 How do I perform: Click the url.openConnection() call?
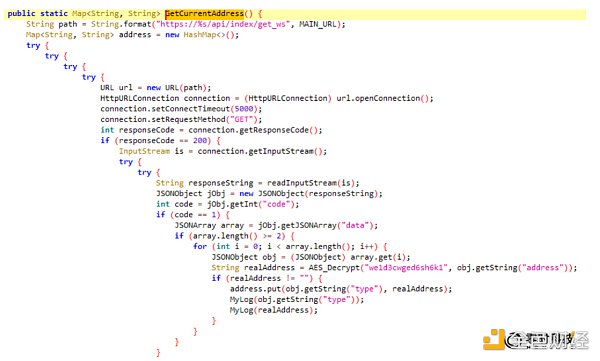click(x=383, y=98)
